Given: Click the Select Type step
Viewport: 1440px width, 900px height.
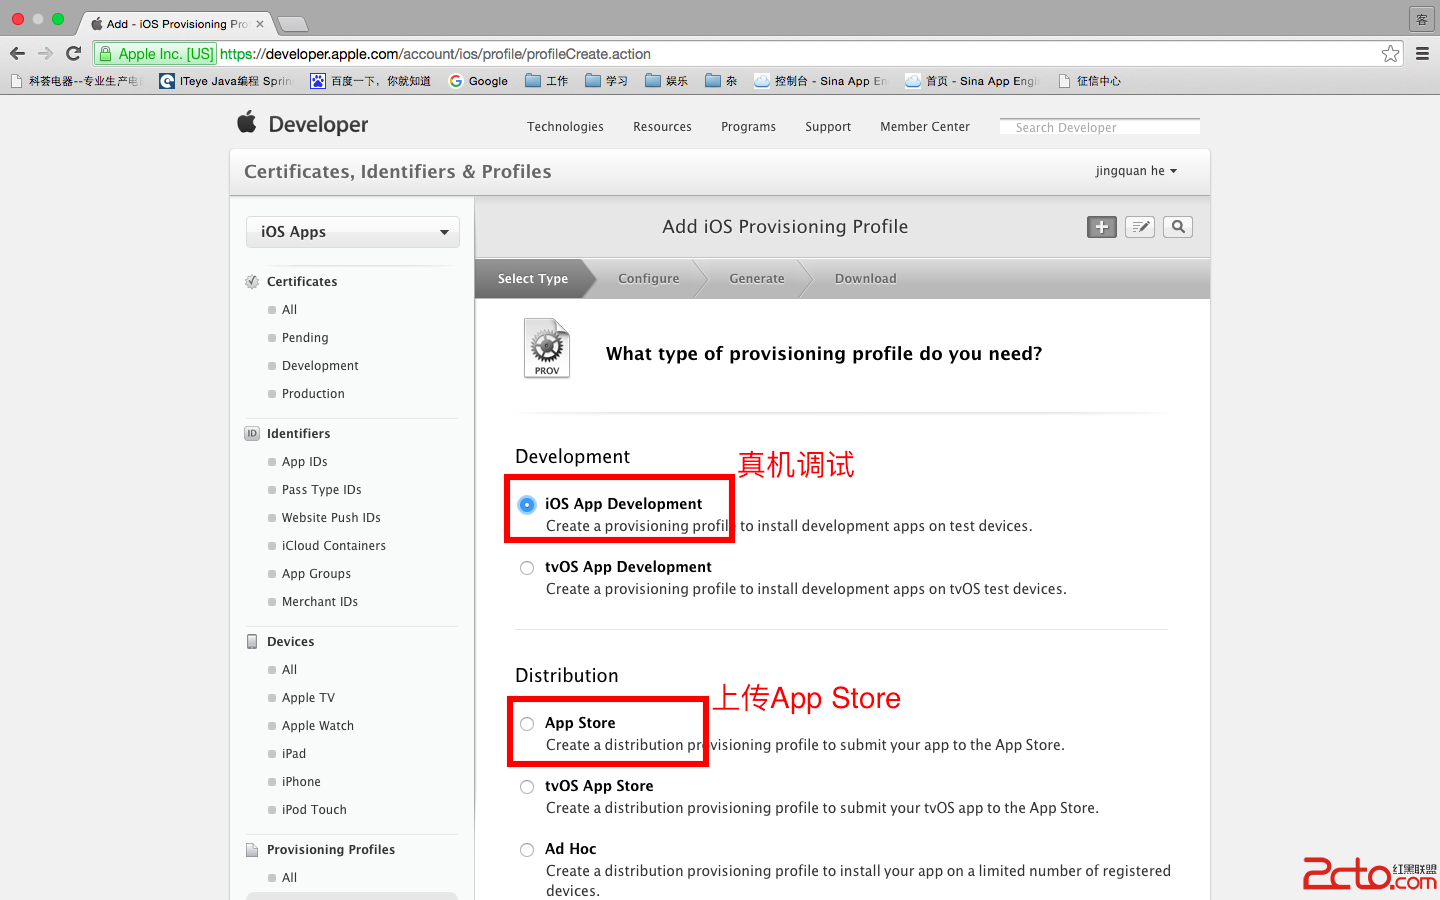Looking at the screenshot, I should pyautogui.click(x=533, y=279).
